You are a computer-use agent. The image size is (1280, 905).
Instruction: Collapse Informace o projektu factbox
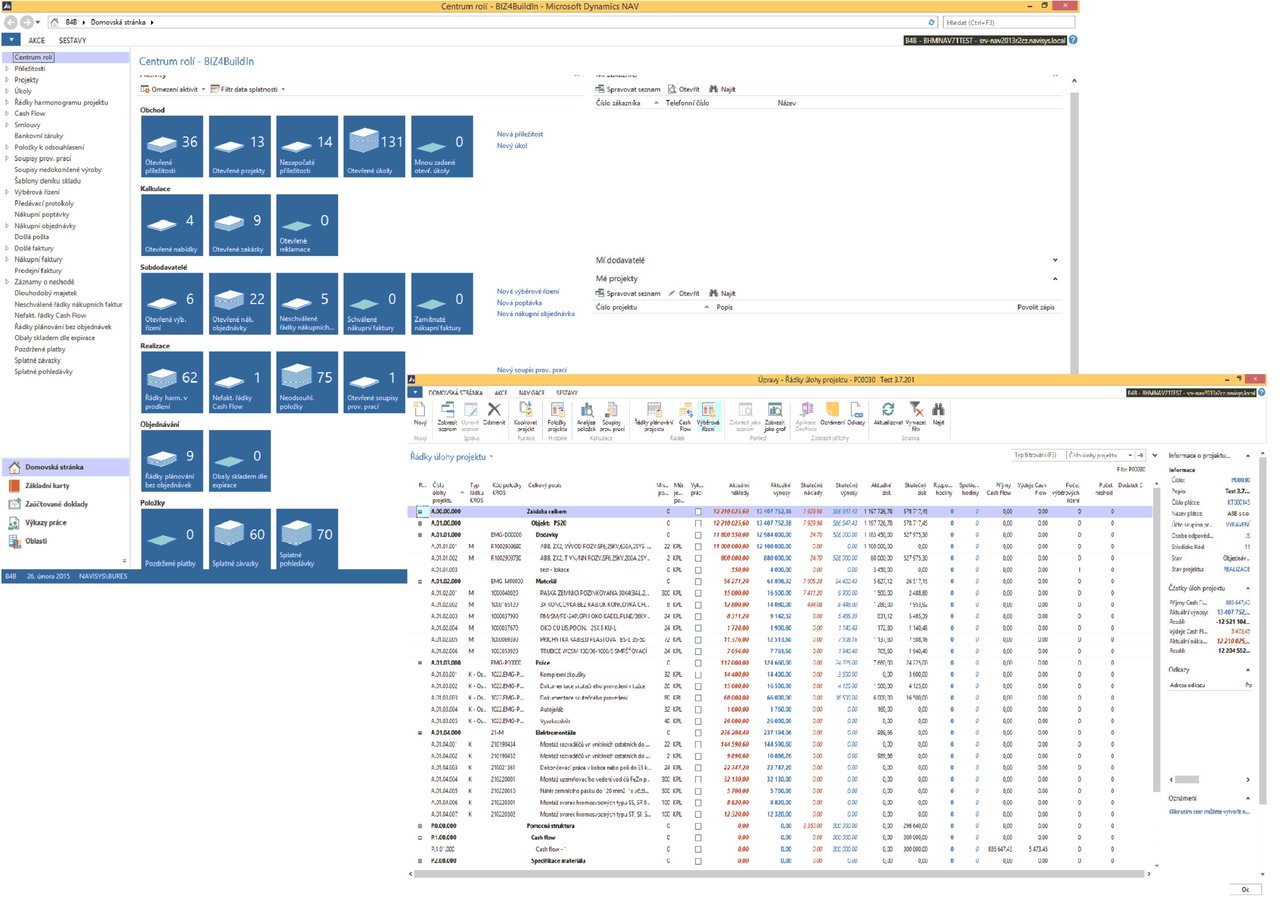tap(1248, 456)
